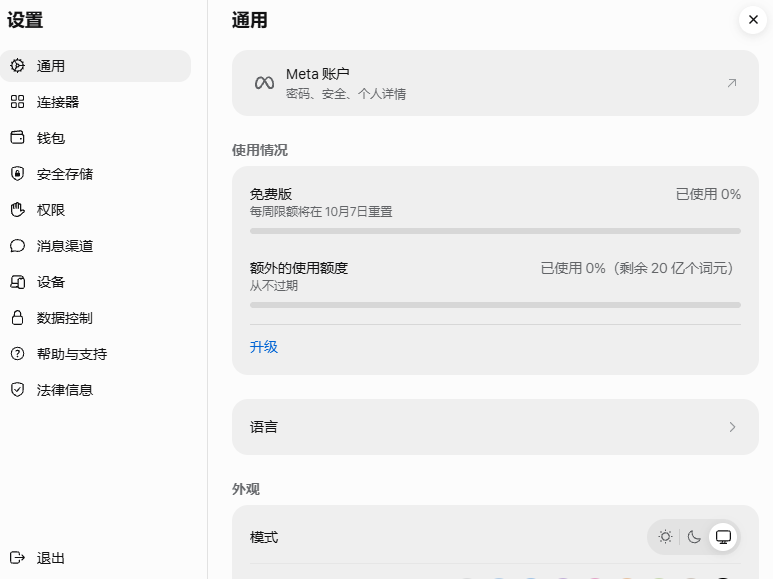
Task: Open the 通用 settings tab
Action: pyautogui.click(x=96, y=66)
